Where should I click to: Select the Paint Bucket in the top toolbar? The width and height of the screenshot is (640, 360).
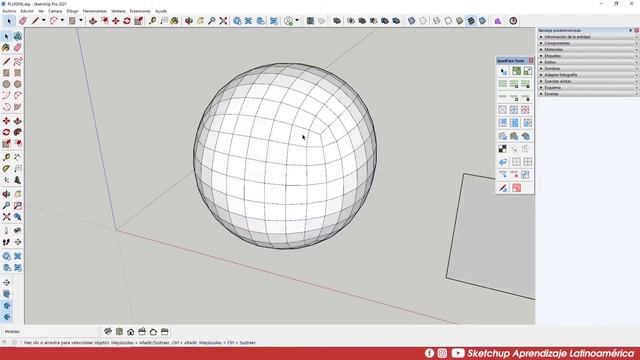tap(175, 21)
